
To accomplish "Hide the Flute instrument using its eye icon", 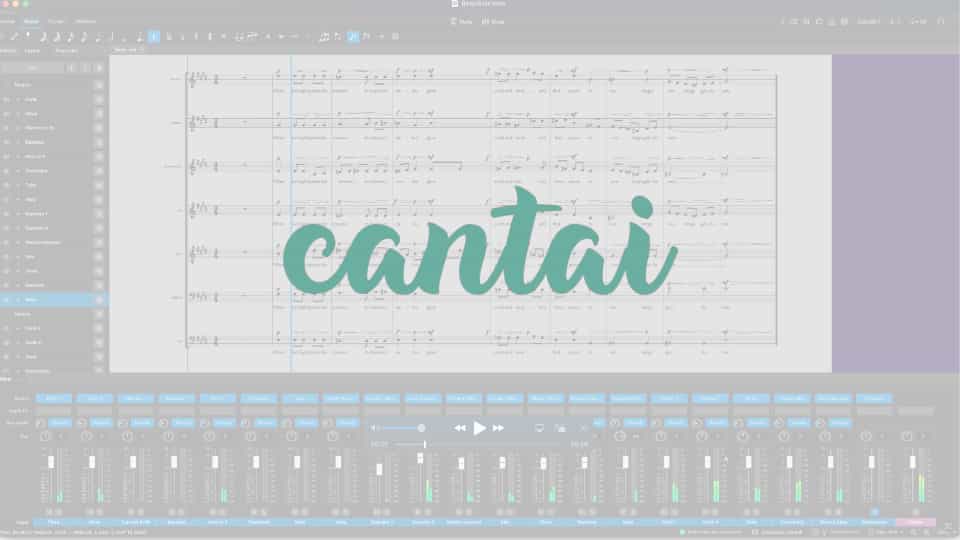I will coord(7,99).
